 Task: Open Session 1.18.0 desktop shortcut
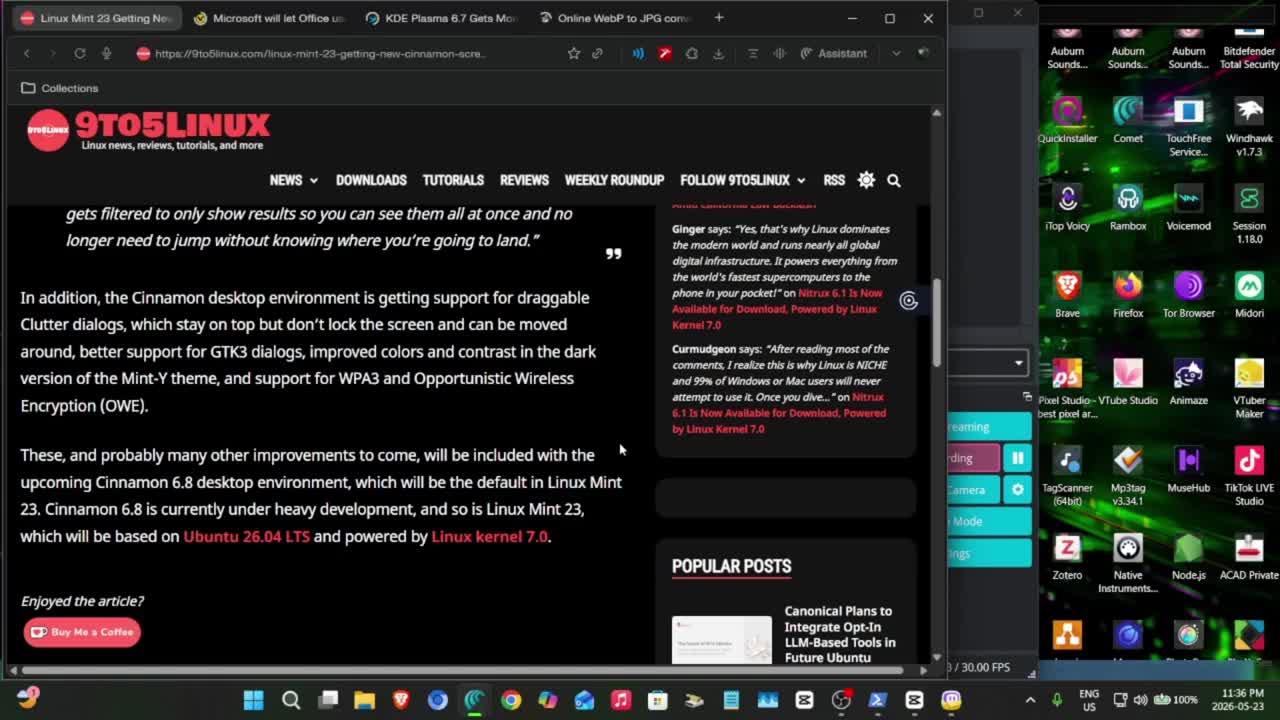[x=1249, y=214]
